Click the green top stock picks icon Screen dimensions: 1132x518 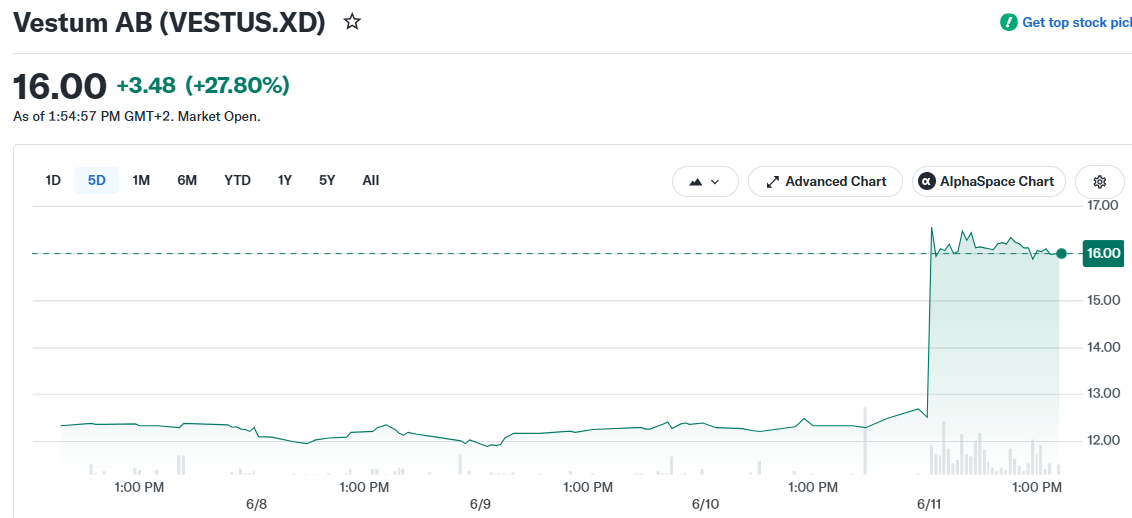coord(1008,22)
